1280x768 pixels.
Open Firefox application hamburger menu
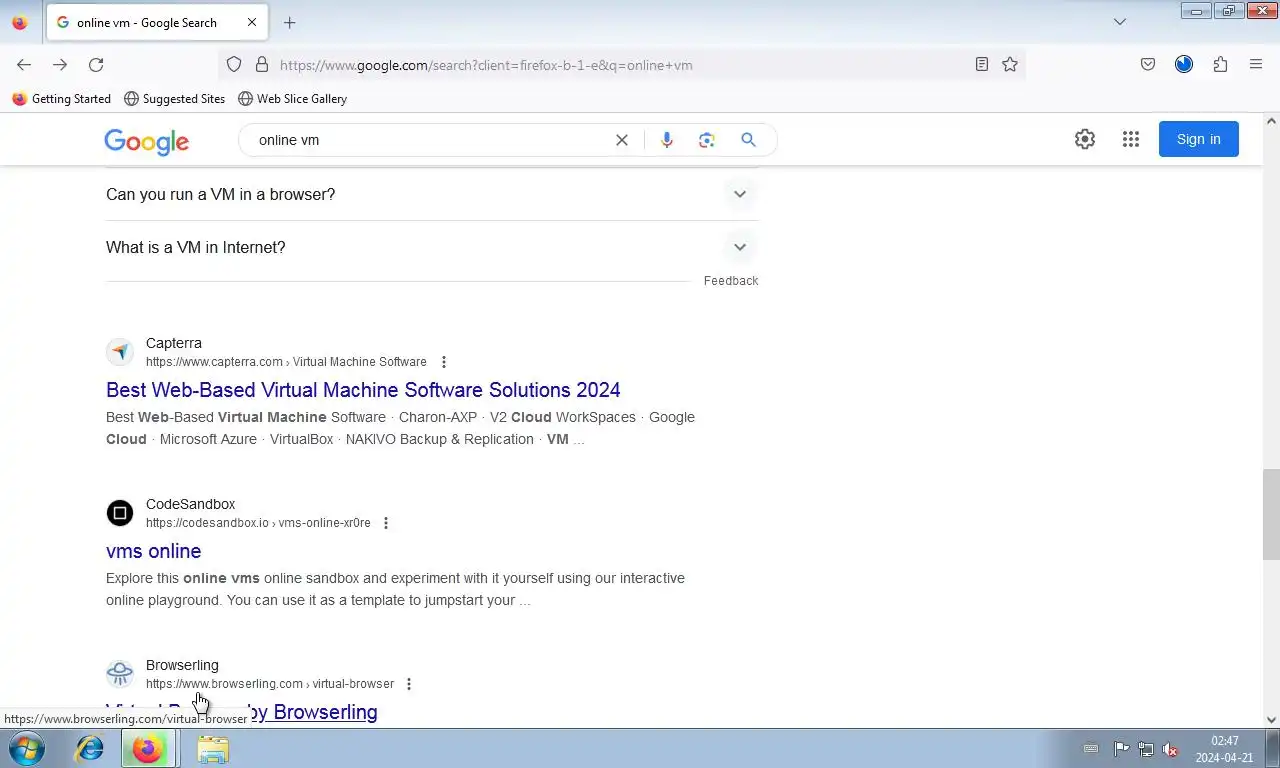(1256, 65)
